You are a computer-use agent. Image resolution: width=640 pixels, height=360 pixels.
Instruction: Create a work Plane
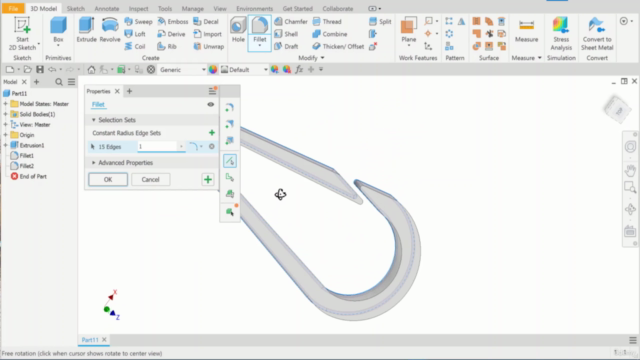(409, 29)
